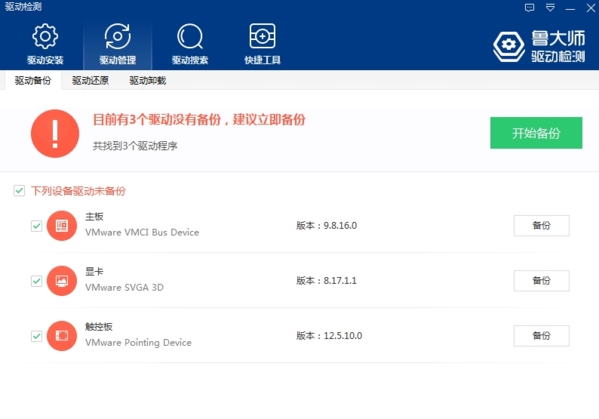The width and height of the screenshot is (599, 419).
Task: Click the feedback message icon in title bar
Action: (x=529, y=8)
